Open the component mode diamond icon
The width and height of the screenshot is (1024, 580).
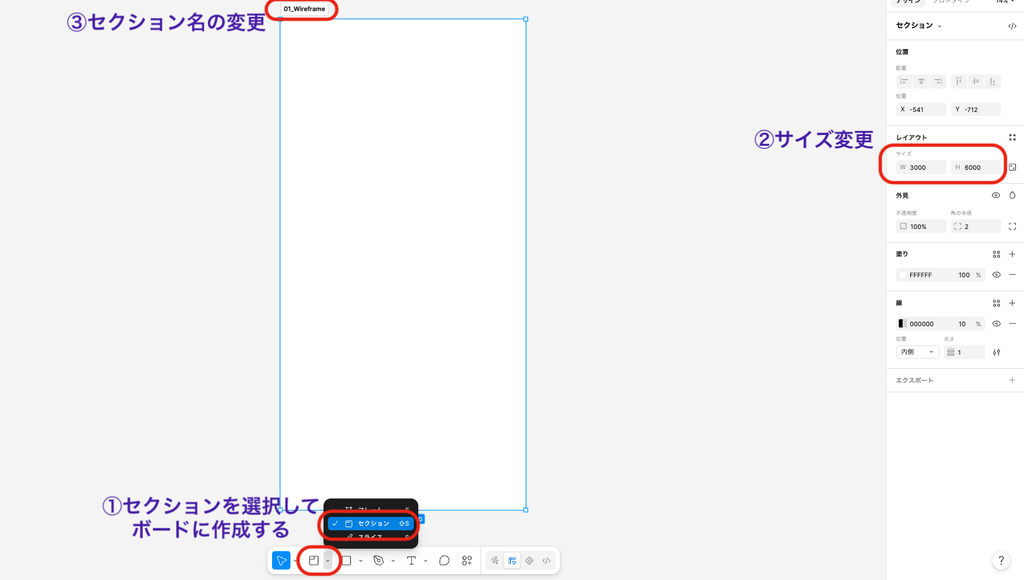[x=530, y=560]
